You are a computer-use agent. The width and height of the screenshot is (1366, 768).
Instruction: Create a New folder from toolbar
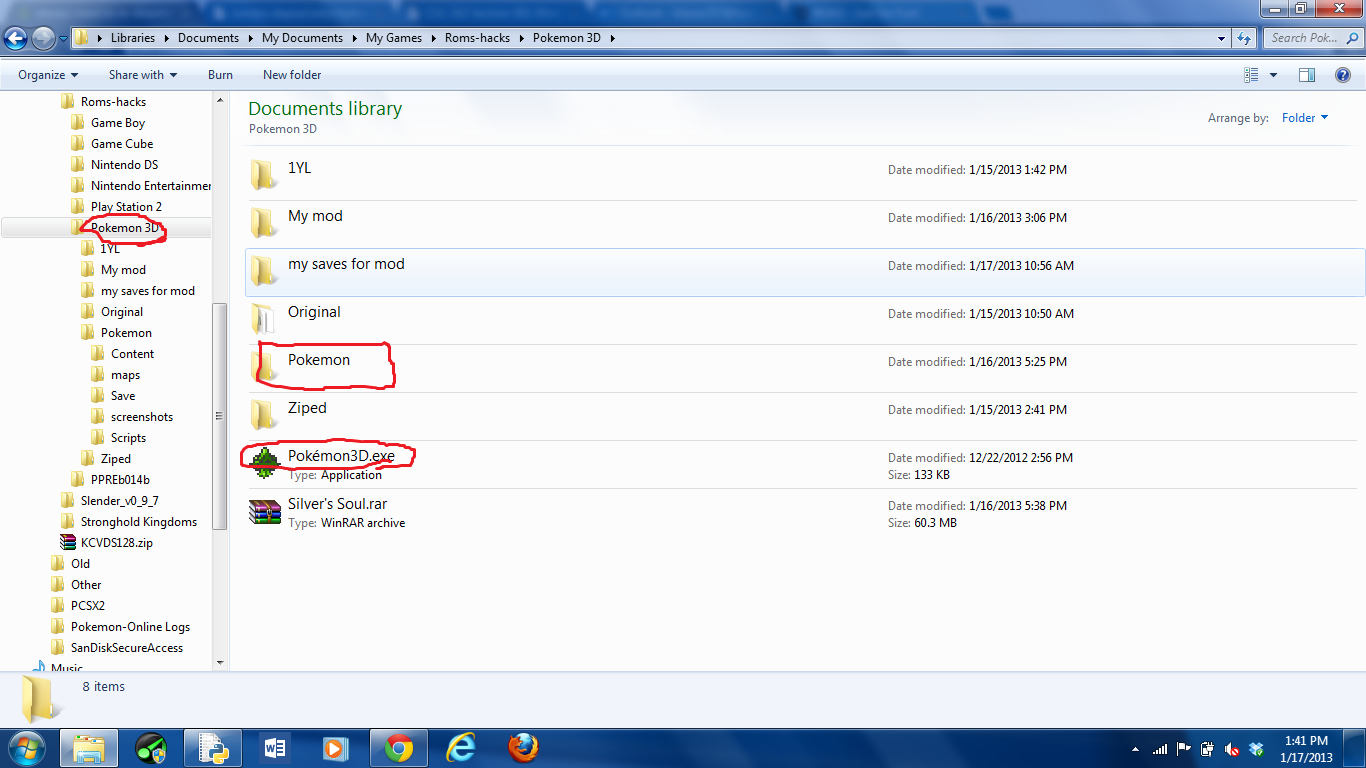coord(292,75)
